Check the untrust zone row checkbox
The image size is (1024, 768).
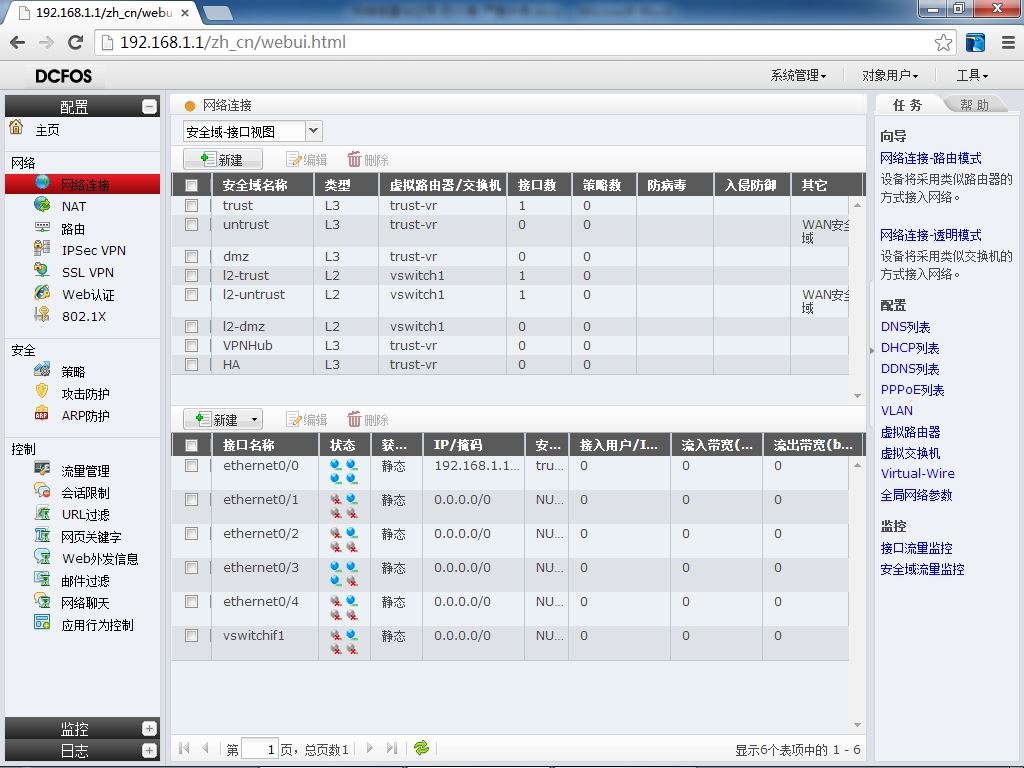pos(191,225)
